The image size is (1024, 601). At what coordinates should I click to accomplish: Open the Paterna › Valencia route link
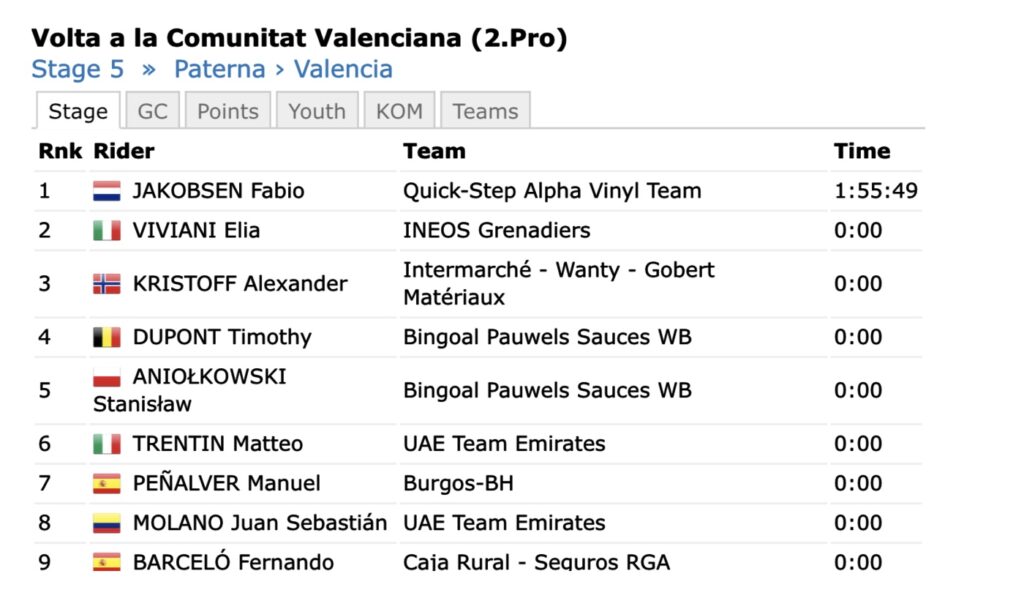pyautogui.click(x=283, y=69)
